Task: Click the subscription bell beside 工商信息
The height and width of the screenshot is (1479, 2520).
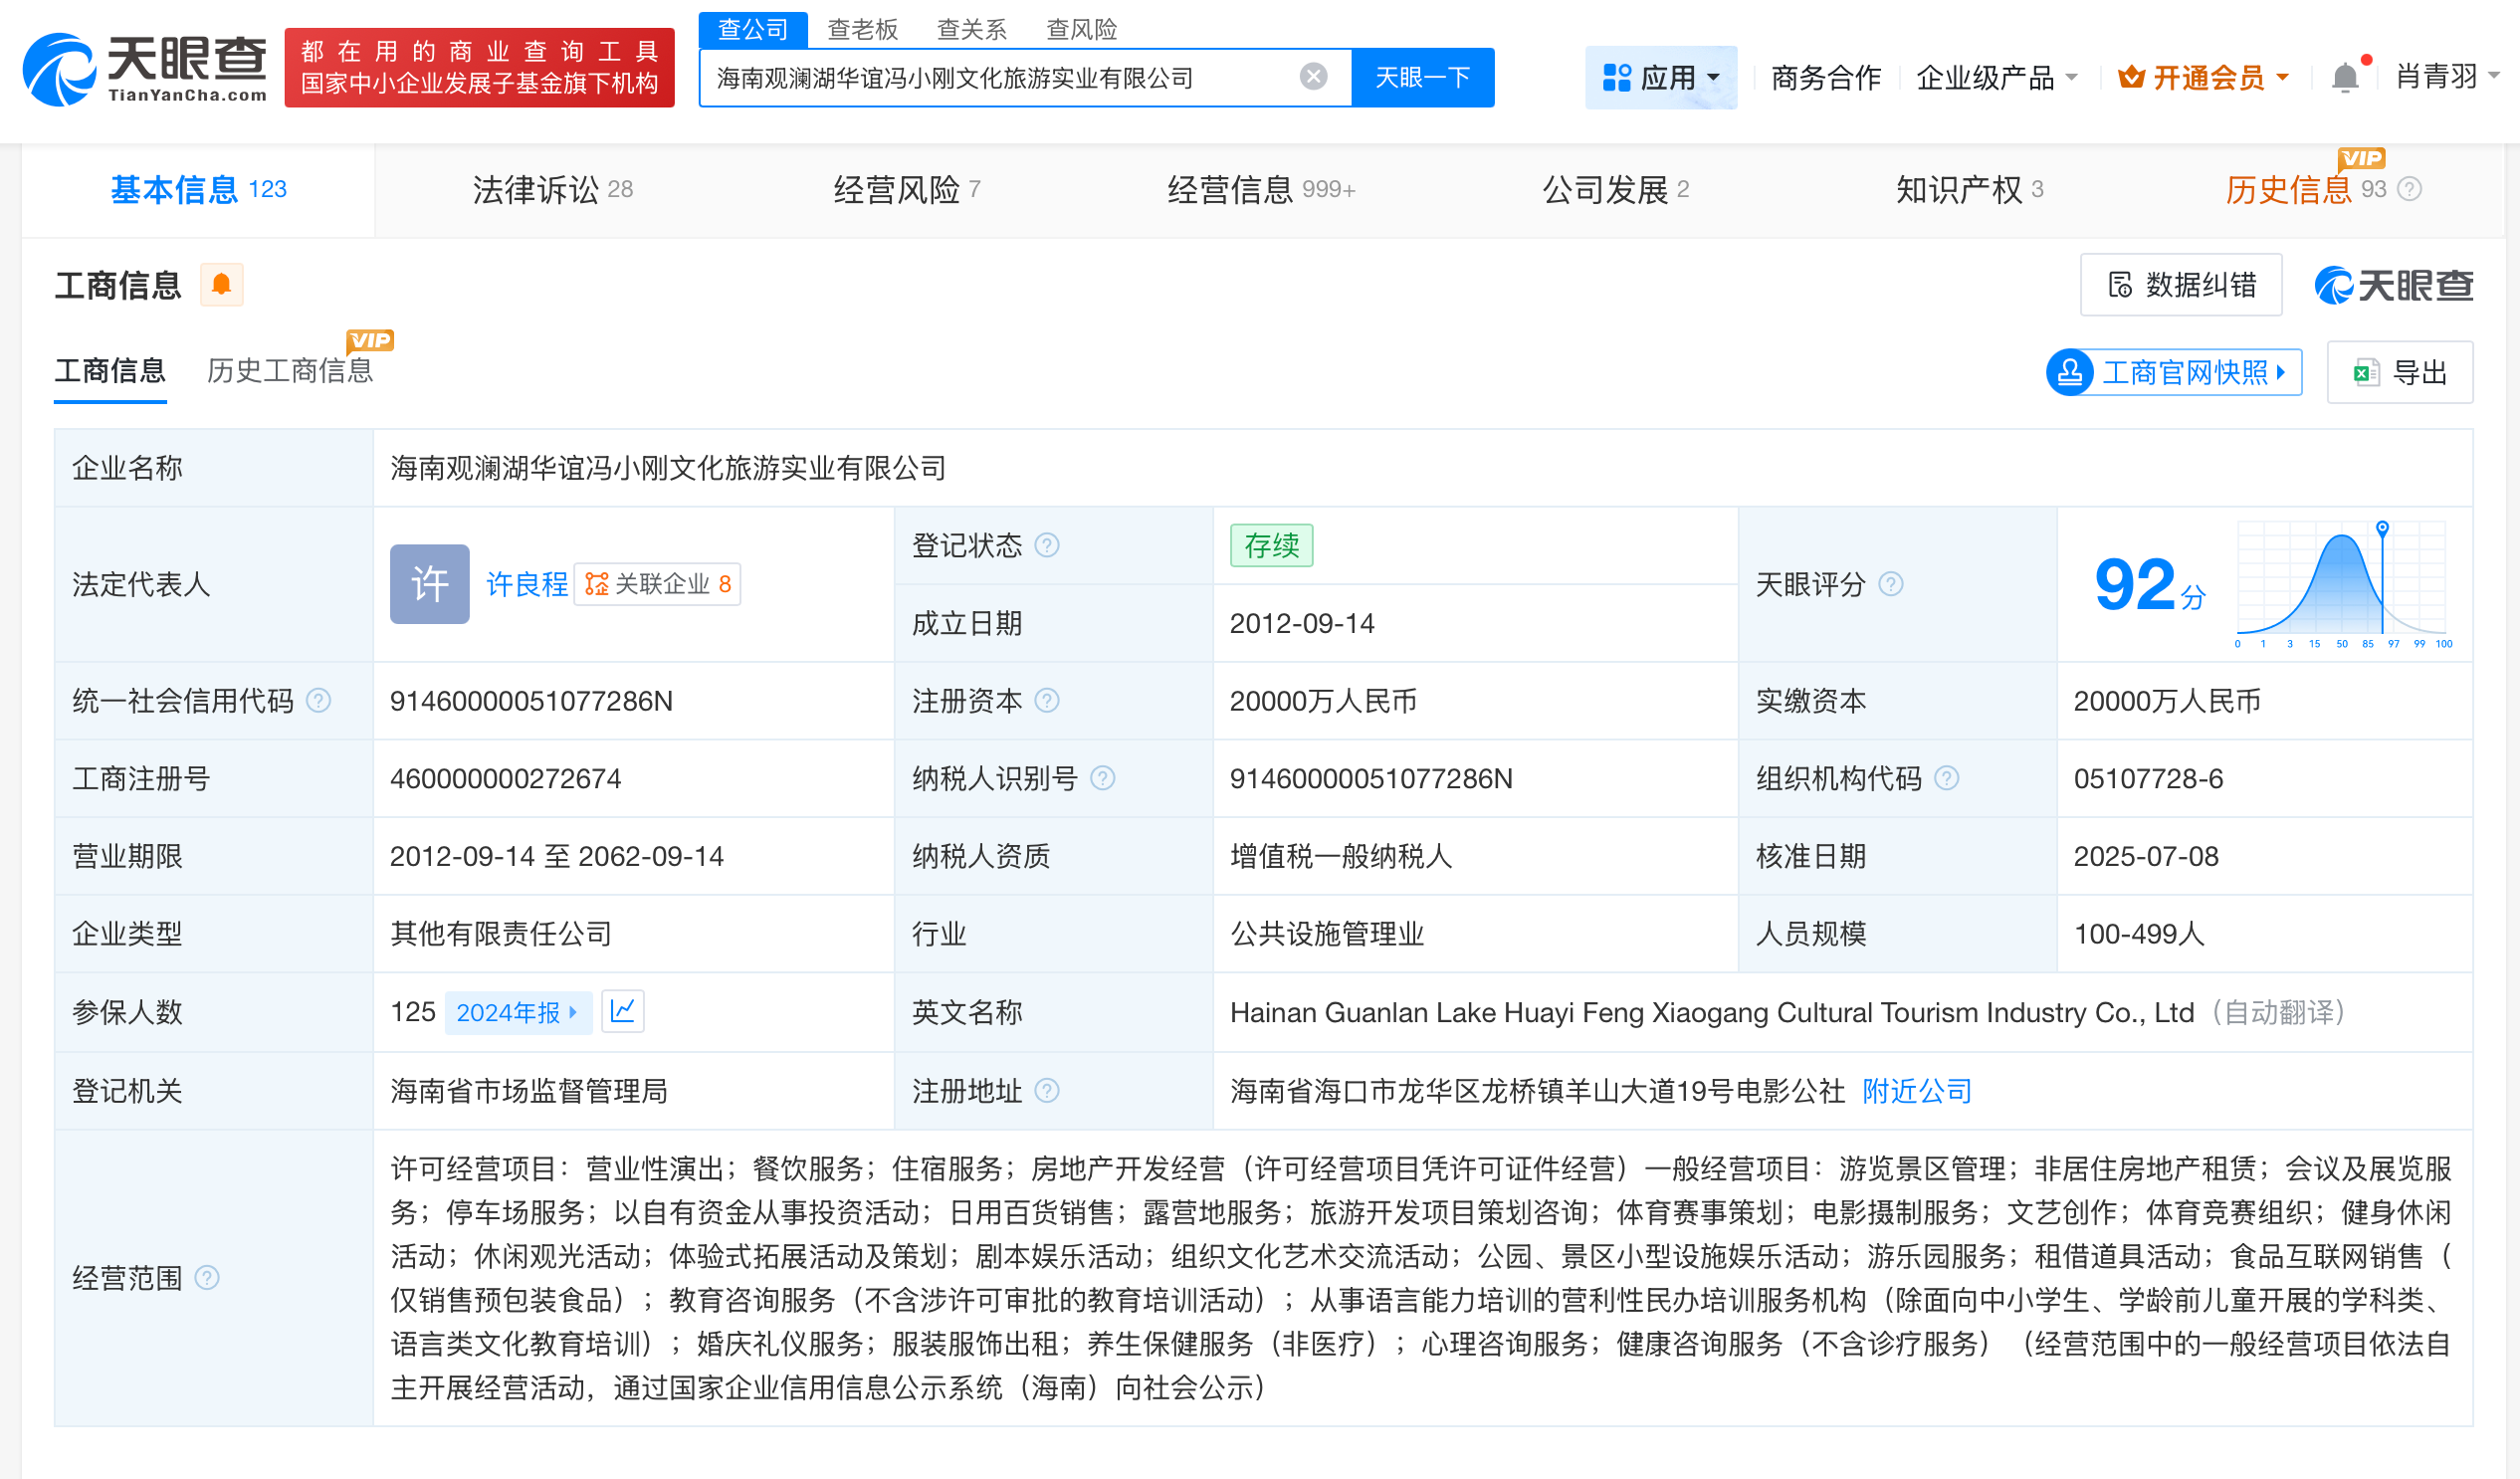Action: (x=222, y=285)
